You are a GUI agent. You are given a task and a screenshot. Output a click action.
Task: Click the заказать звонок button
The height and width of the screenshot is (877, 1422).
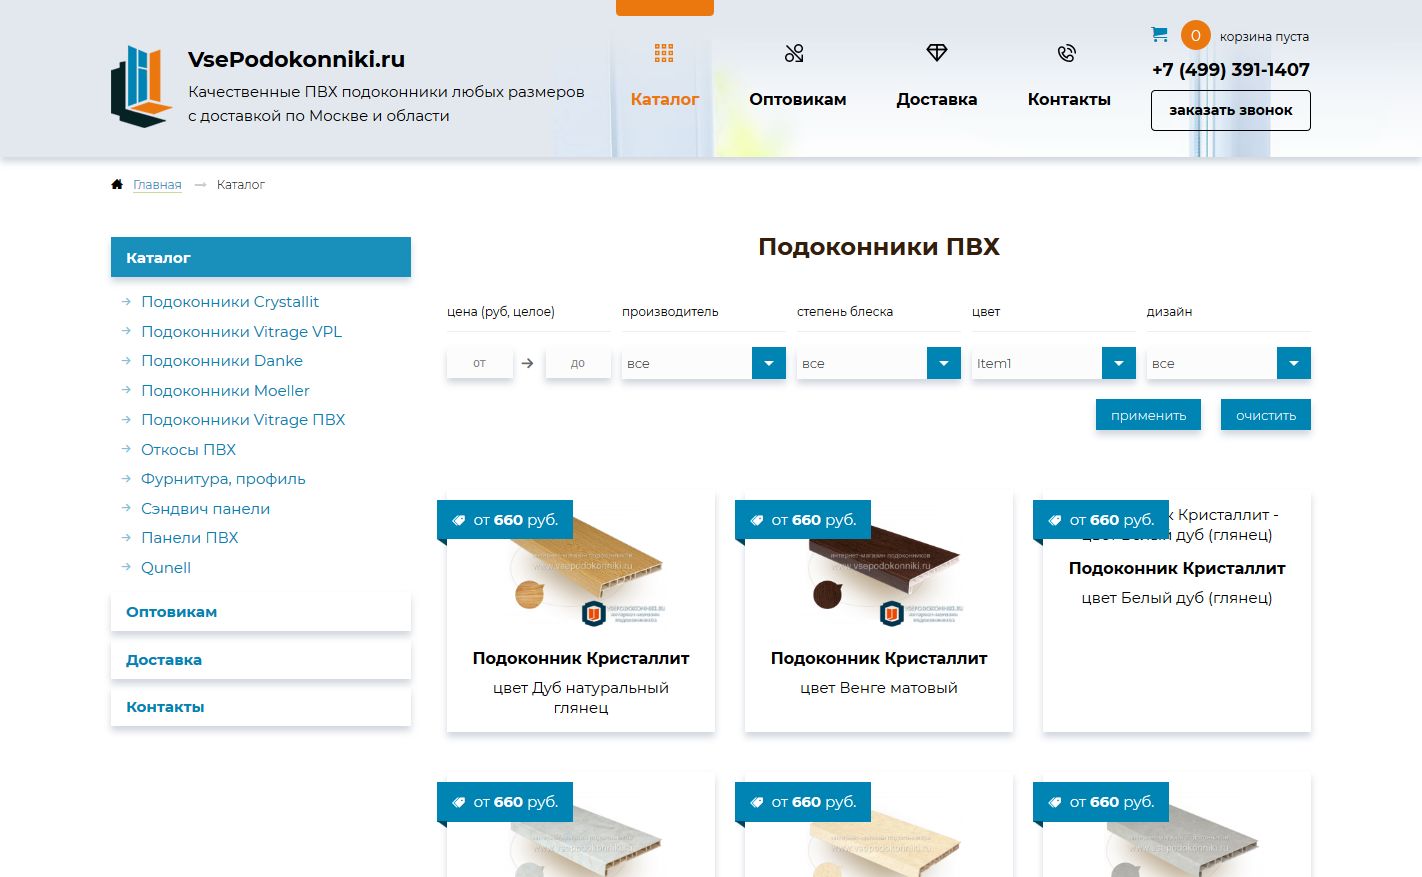pyautogui.click(x=1231, y=110)
